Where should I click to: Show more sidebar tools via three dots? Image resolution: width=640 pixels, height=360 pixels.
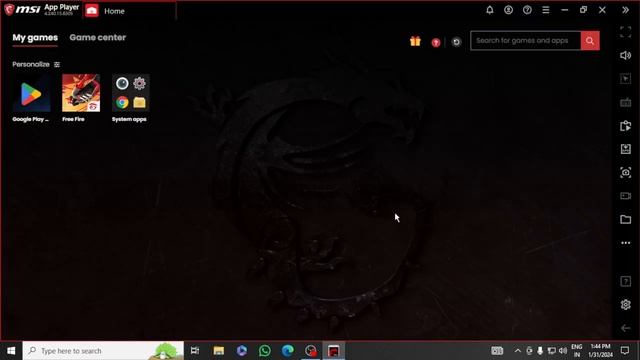(x=625, y=243)
